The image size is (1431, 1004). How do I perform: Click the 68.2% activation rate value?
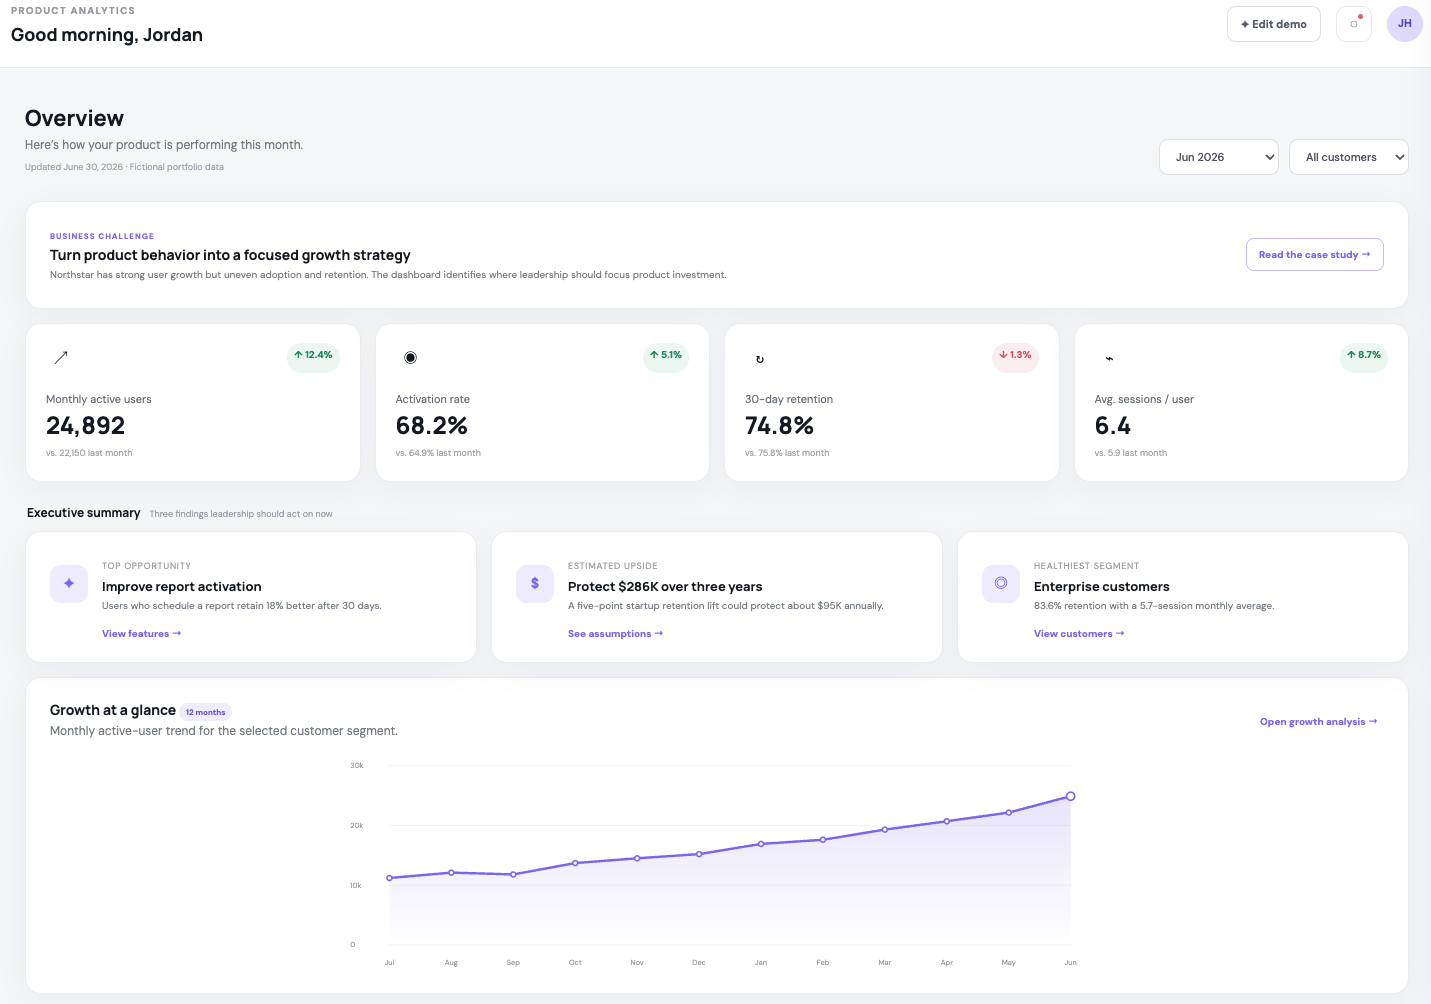pos(432,426)
